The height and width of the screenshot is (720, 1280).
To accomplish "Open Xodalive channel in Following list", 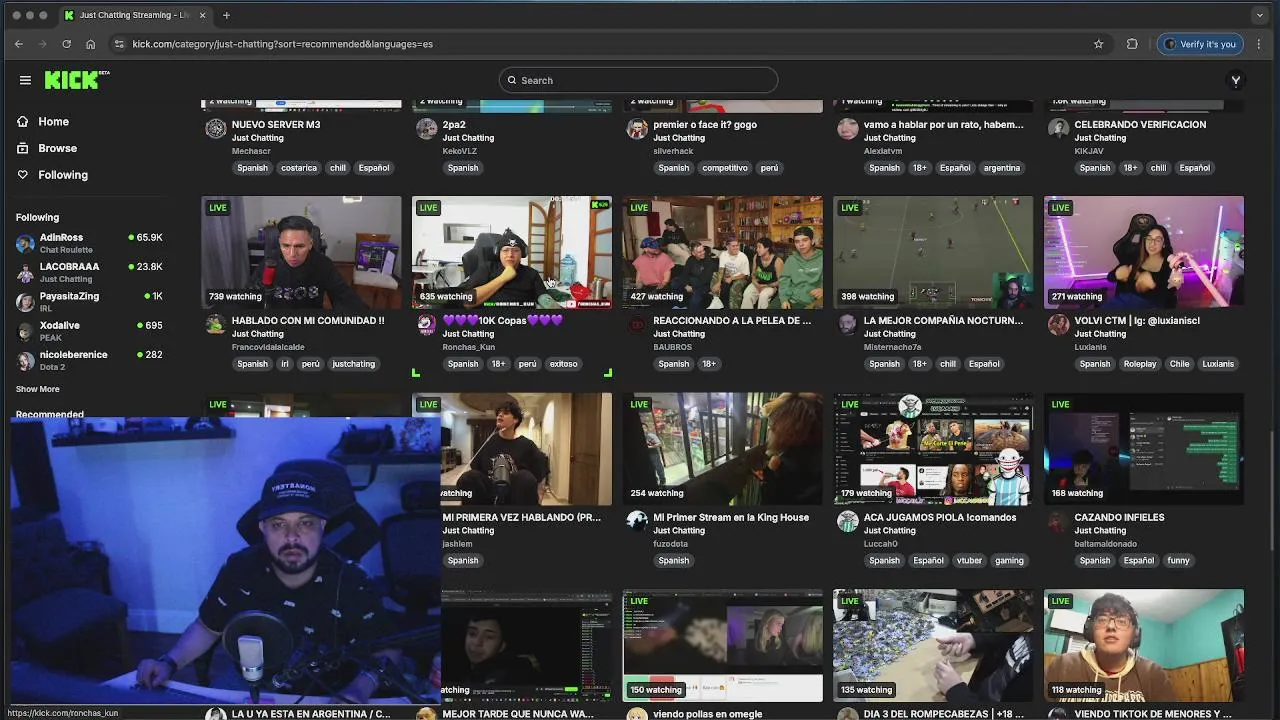I will pyautogui.click(x=89, y=330).
